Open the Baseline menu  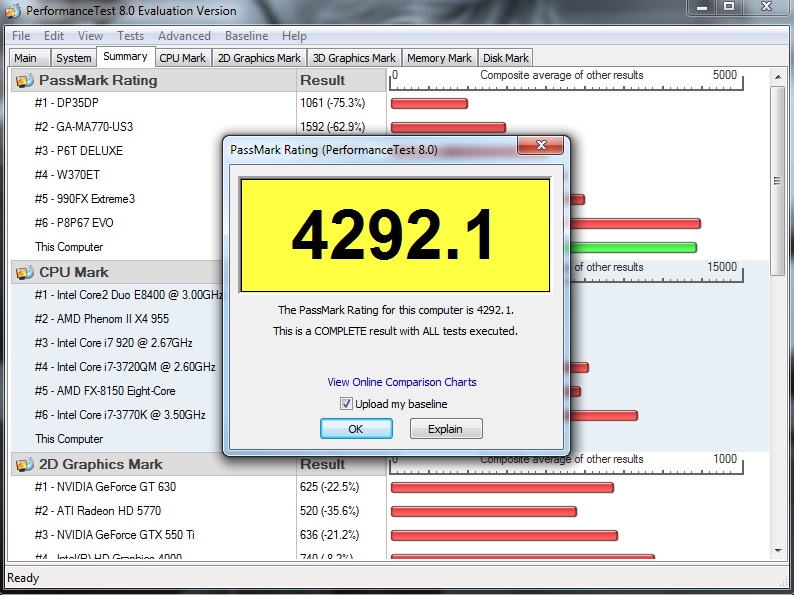(246, 36)
